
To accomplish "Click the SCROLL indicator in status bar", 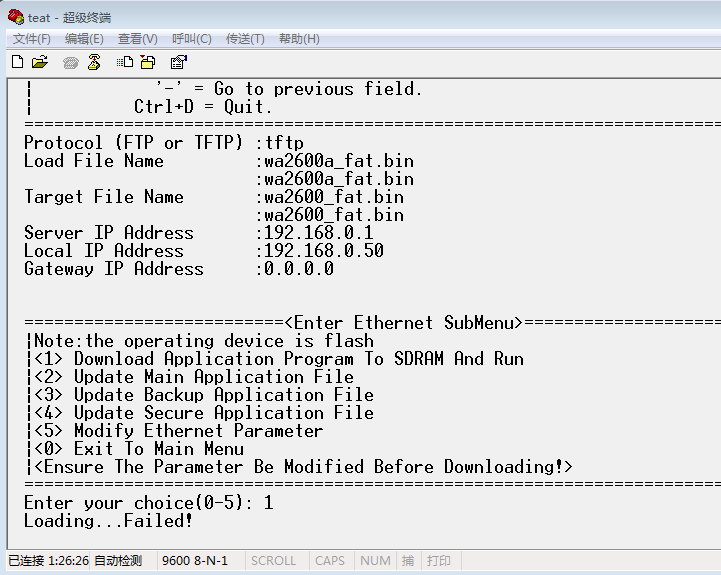I will coord(274,561).
